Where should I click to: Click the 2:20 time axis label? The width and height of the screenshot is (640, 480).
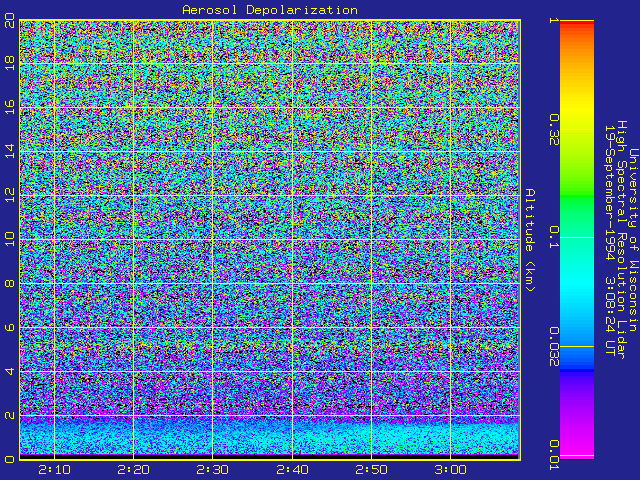tap(133, 470)
